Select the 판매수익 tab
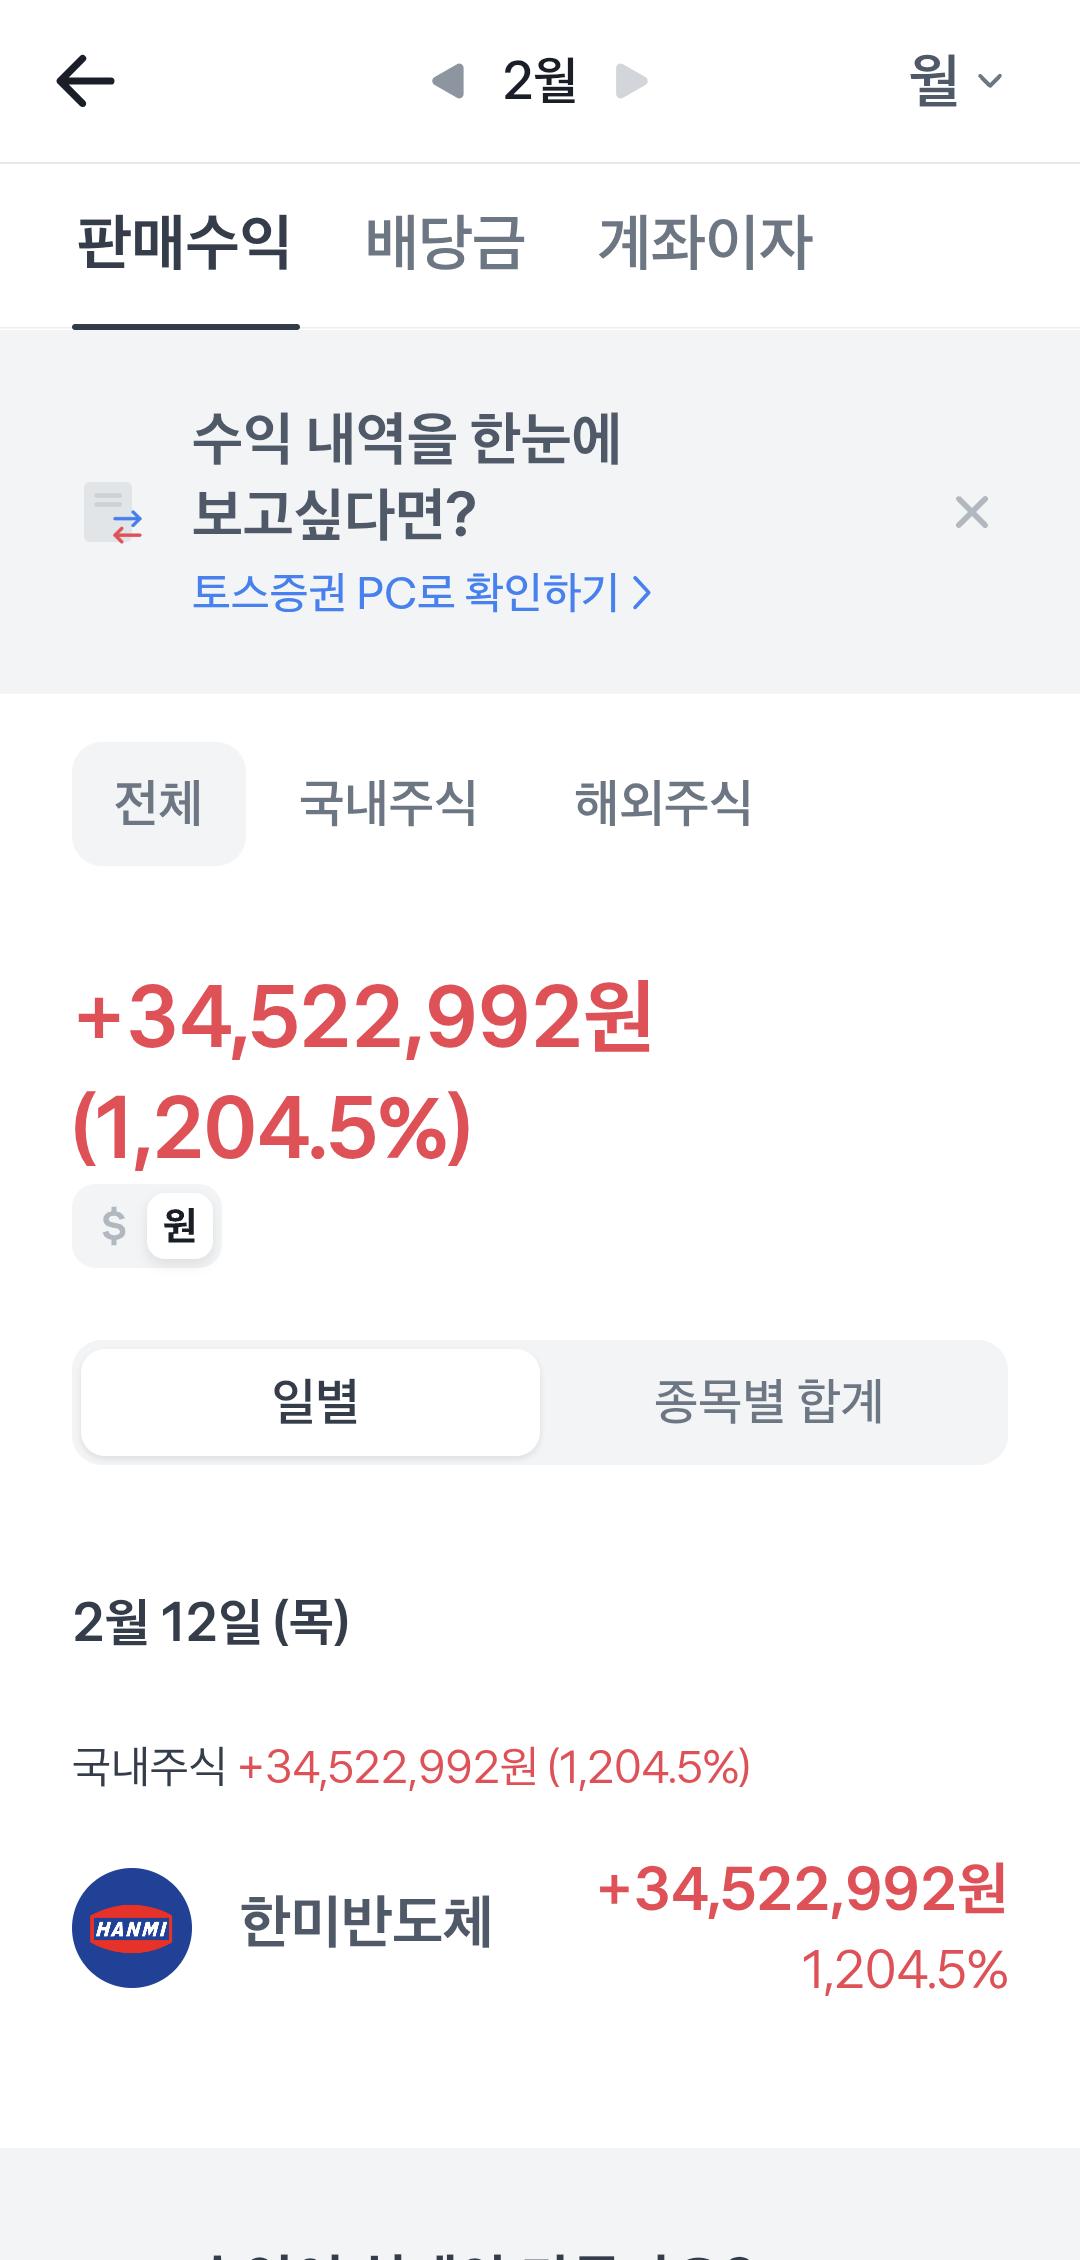Image resolution: width=1080 pixels, height=2260 pixels. click(185, 243)
